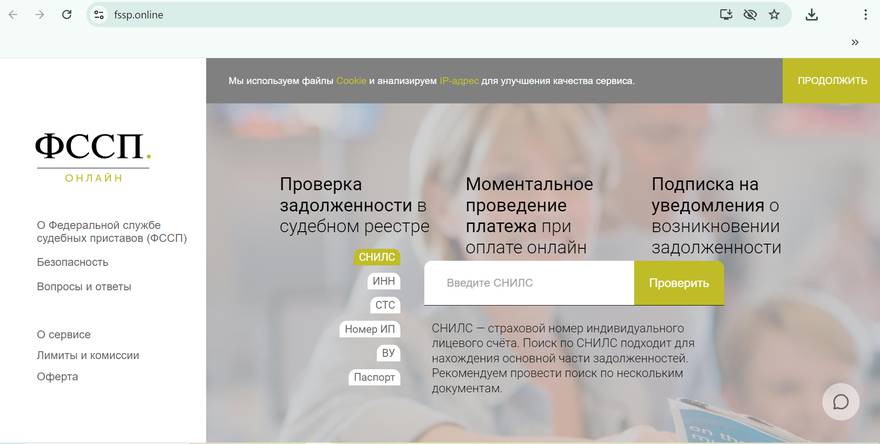Open the О сервисе page
880x444 pixels.
tap(63, 335)
